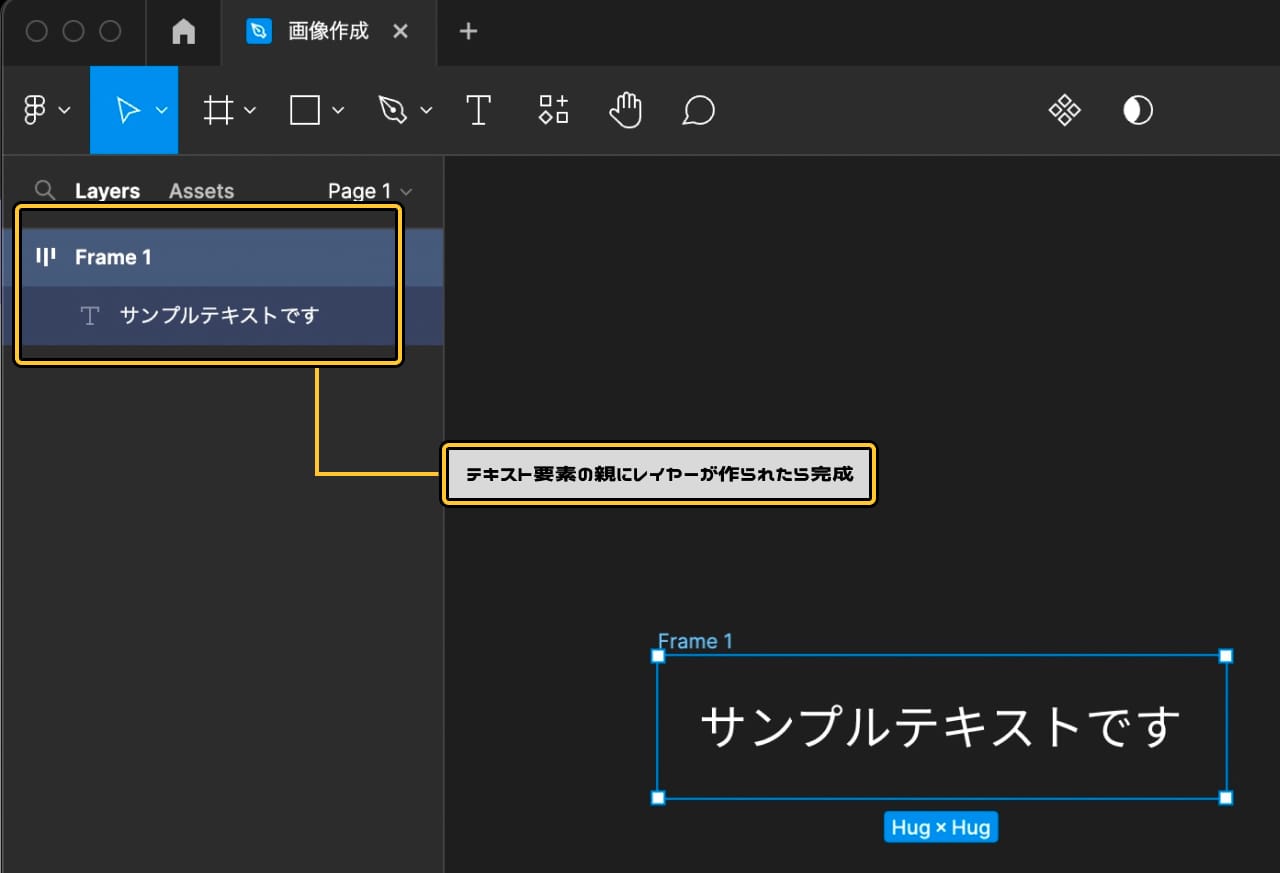Viewport: 1280px width, 873px height.
Task: Close the 画像作成 tab
Action: click(x=400, y=32)
